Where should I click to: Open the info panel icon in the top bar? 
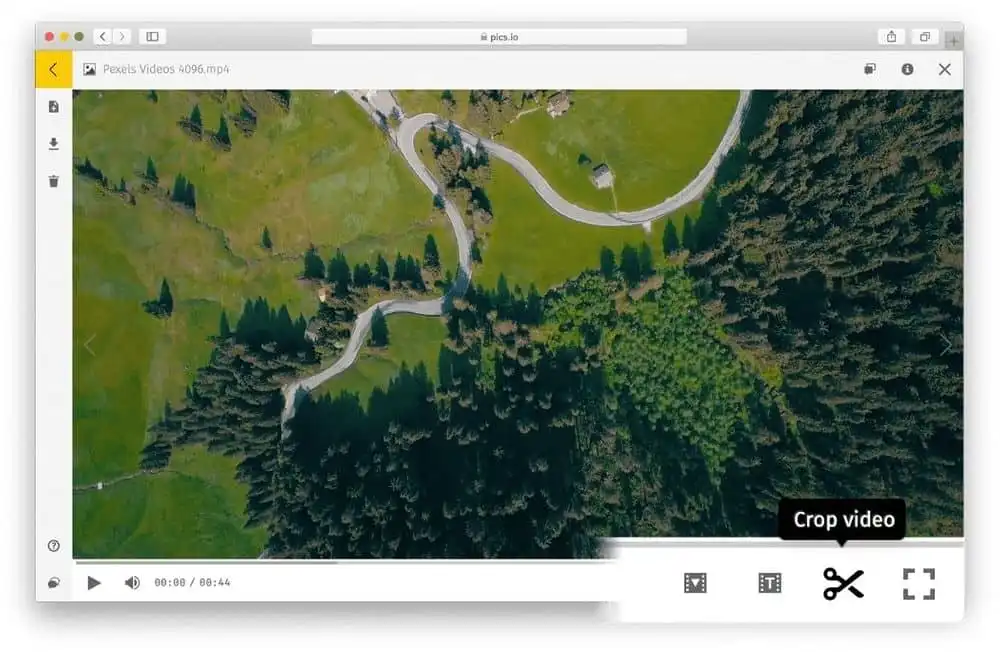tap(907, 69)
